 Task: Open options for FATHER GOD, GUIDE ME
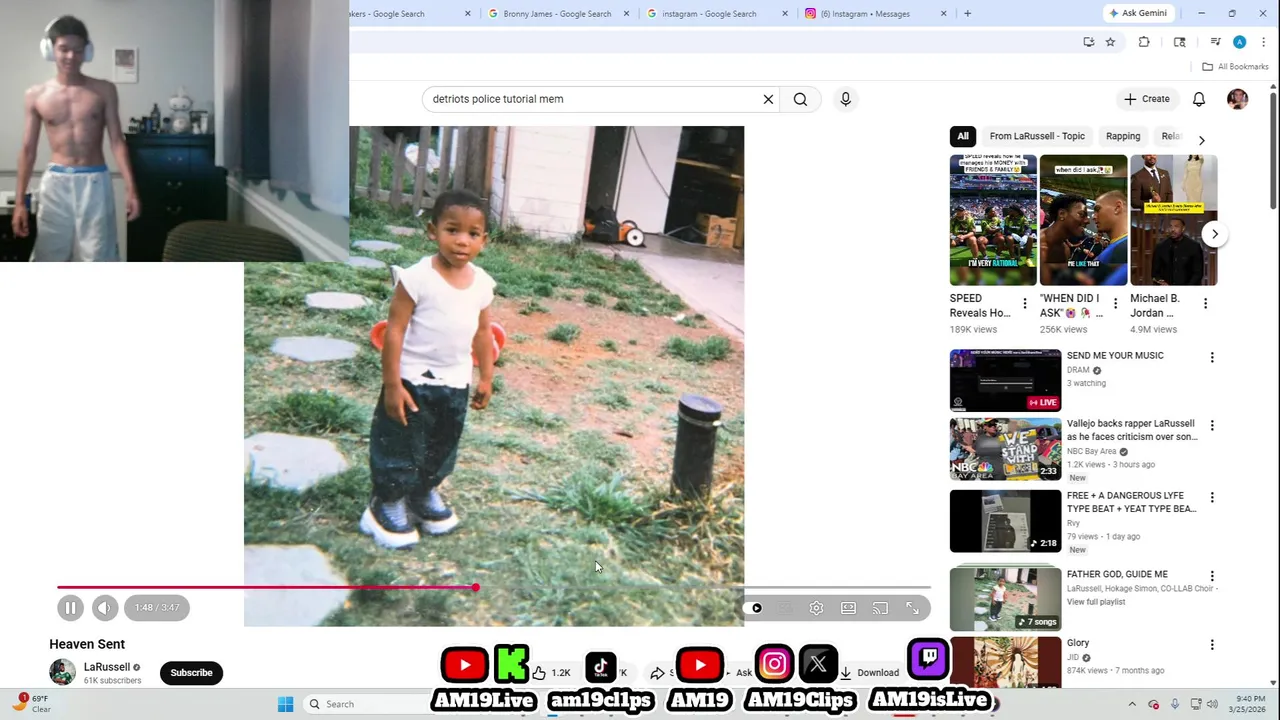[x=1212, y=576]
